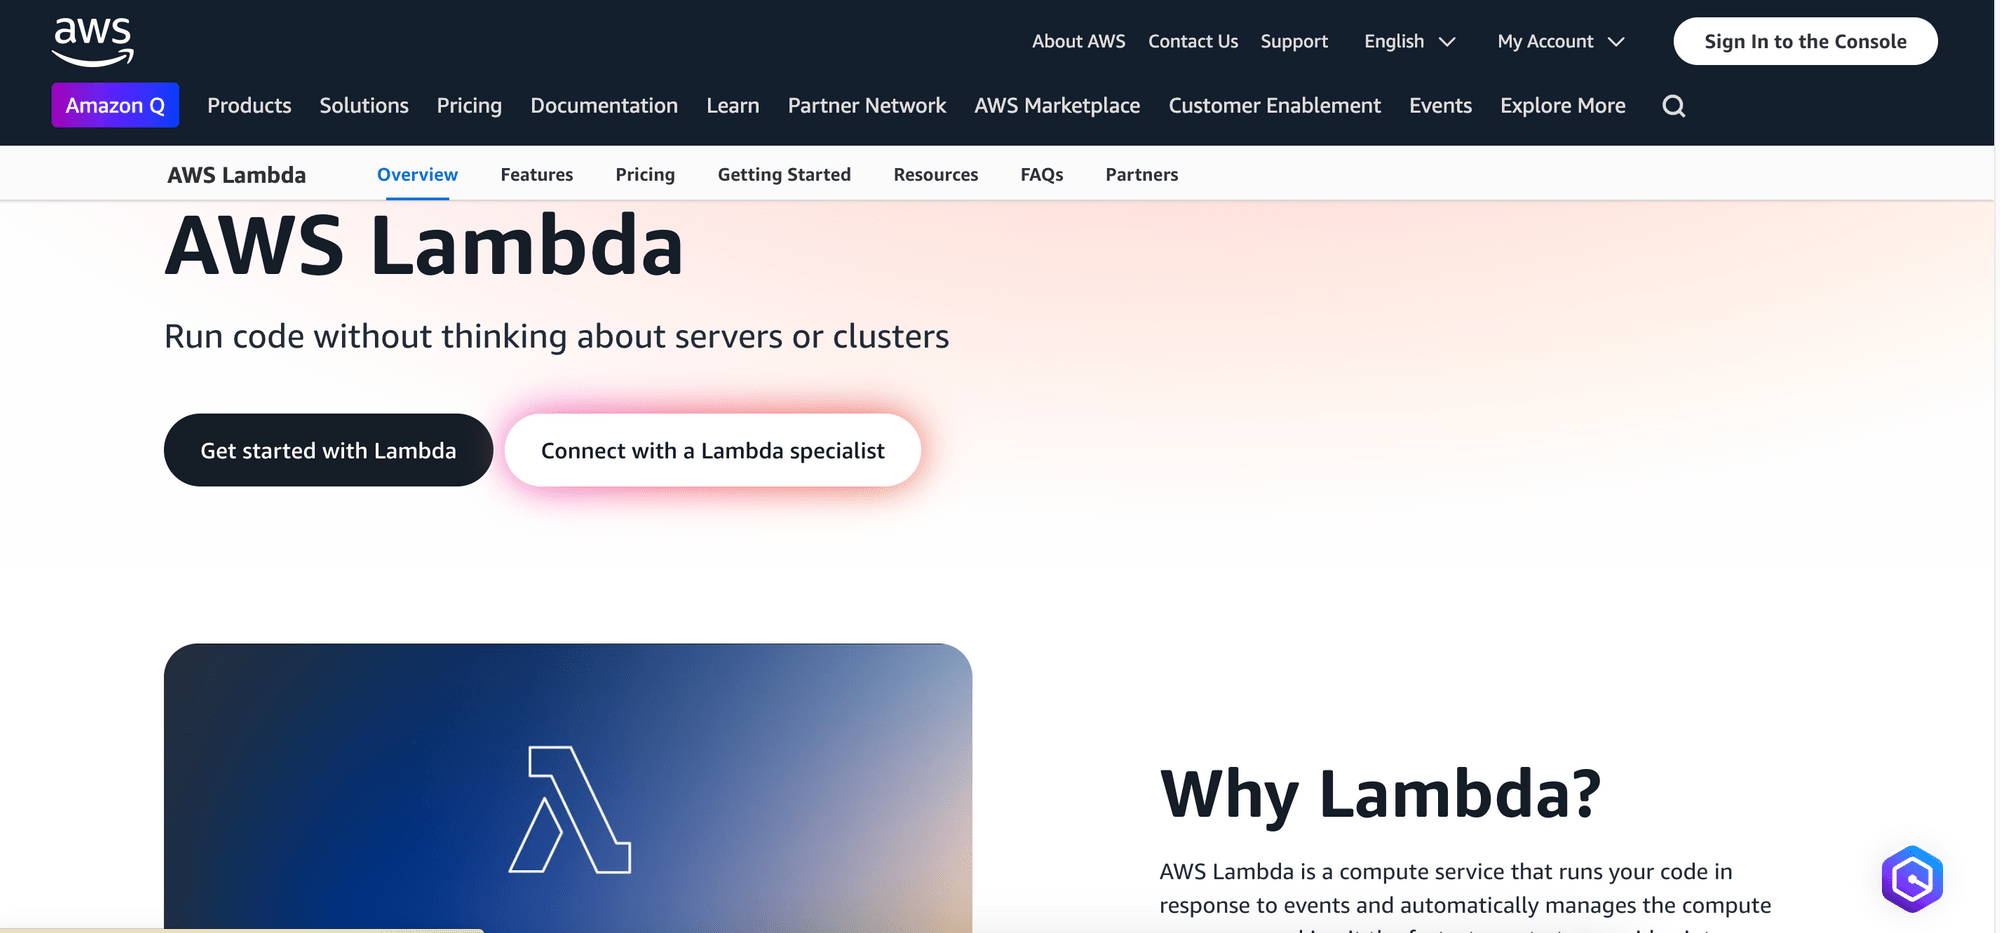Click the AWS Lambda sub-navigation title
Viewport: 2000px width, 933px height.
(x=237, y=175)
